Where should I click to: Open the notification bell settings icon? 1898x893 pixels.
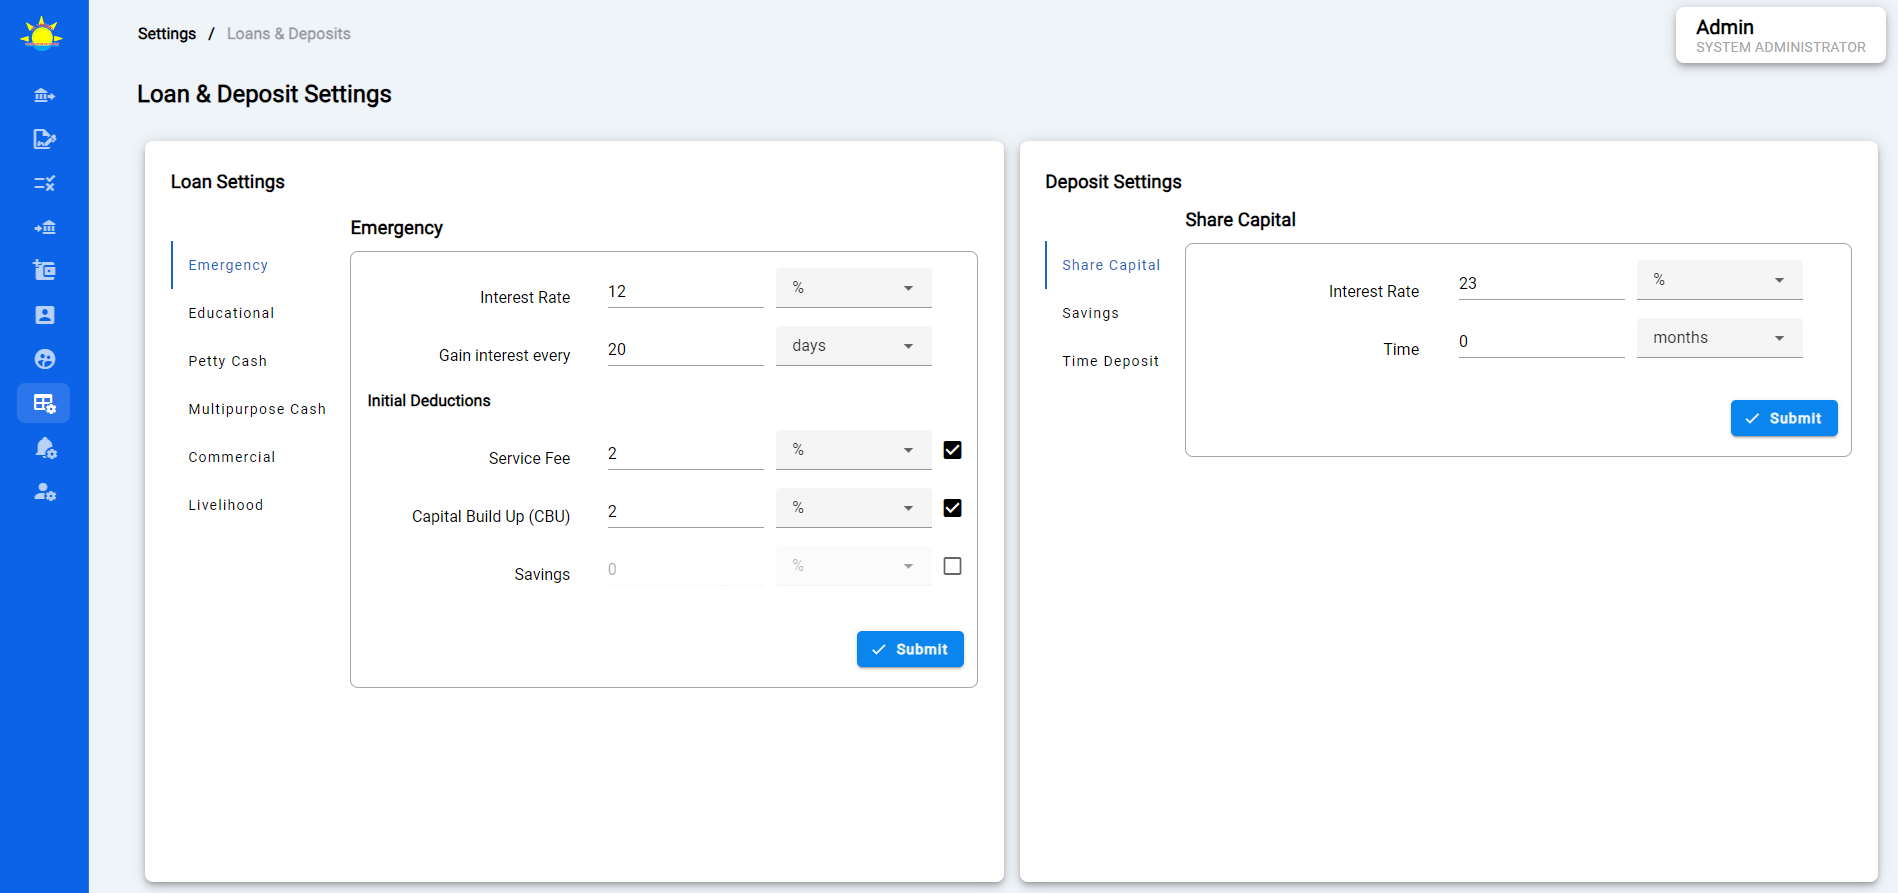[44, 447]
